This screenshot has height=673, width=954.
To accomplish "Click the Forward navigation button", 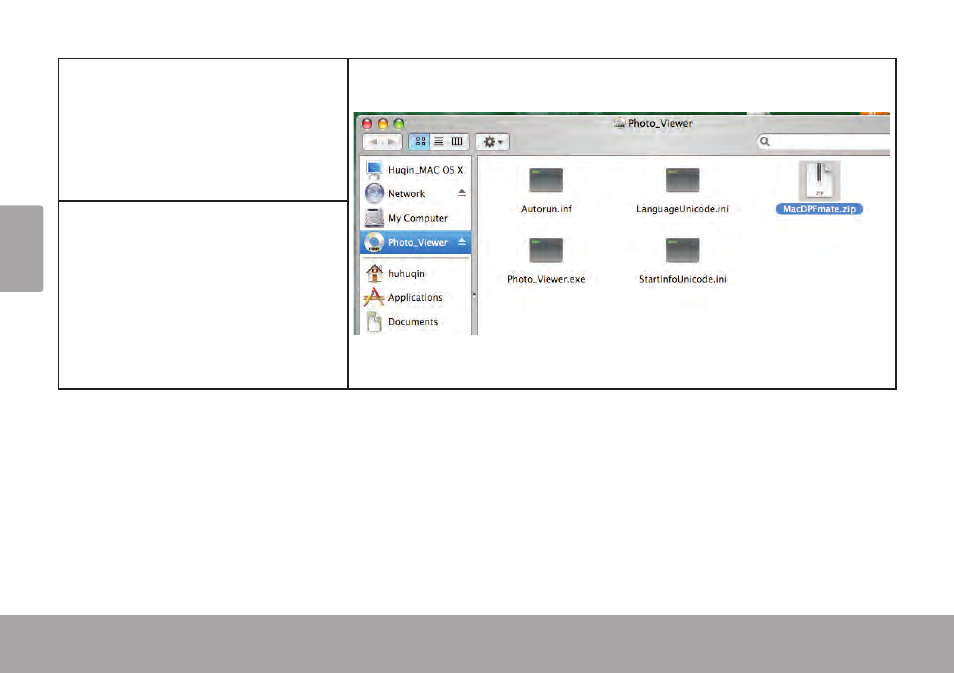I will pos(389,142).
